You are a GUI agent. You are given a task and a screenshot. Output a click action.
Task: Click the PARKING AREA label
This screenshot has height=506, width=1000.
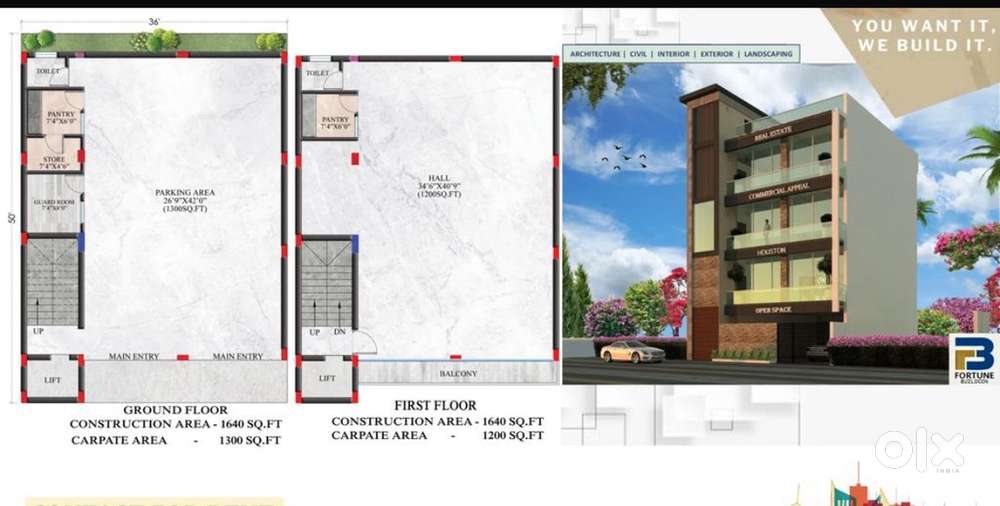(x=185, y=200)
